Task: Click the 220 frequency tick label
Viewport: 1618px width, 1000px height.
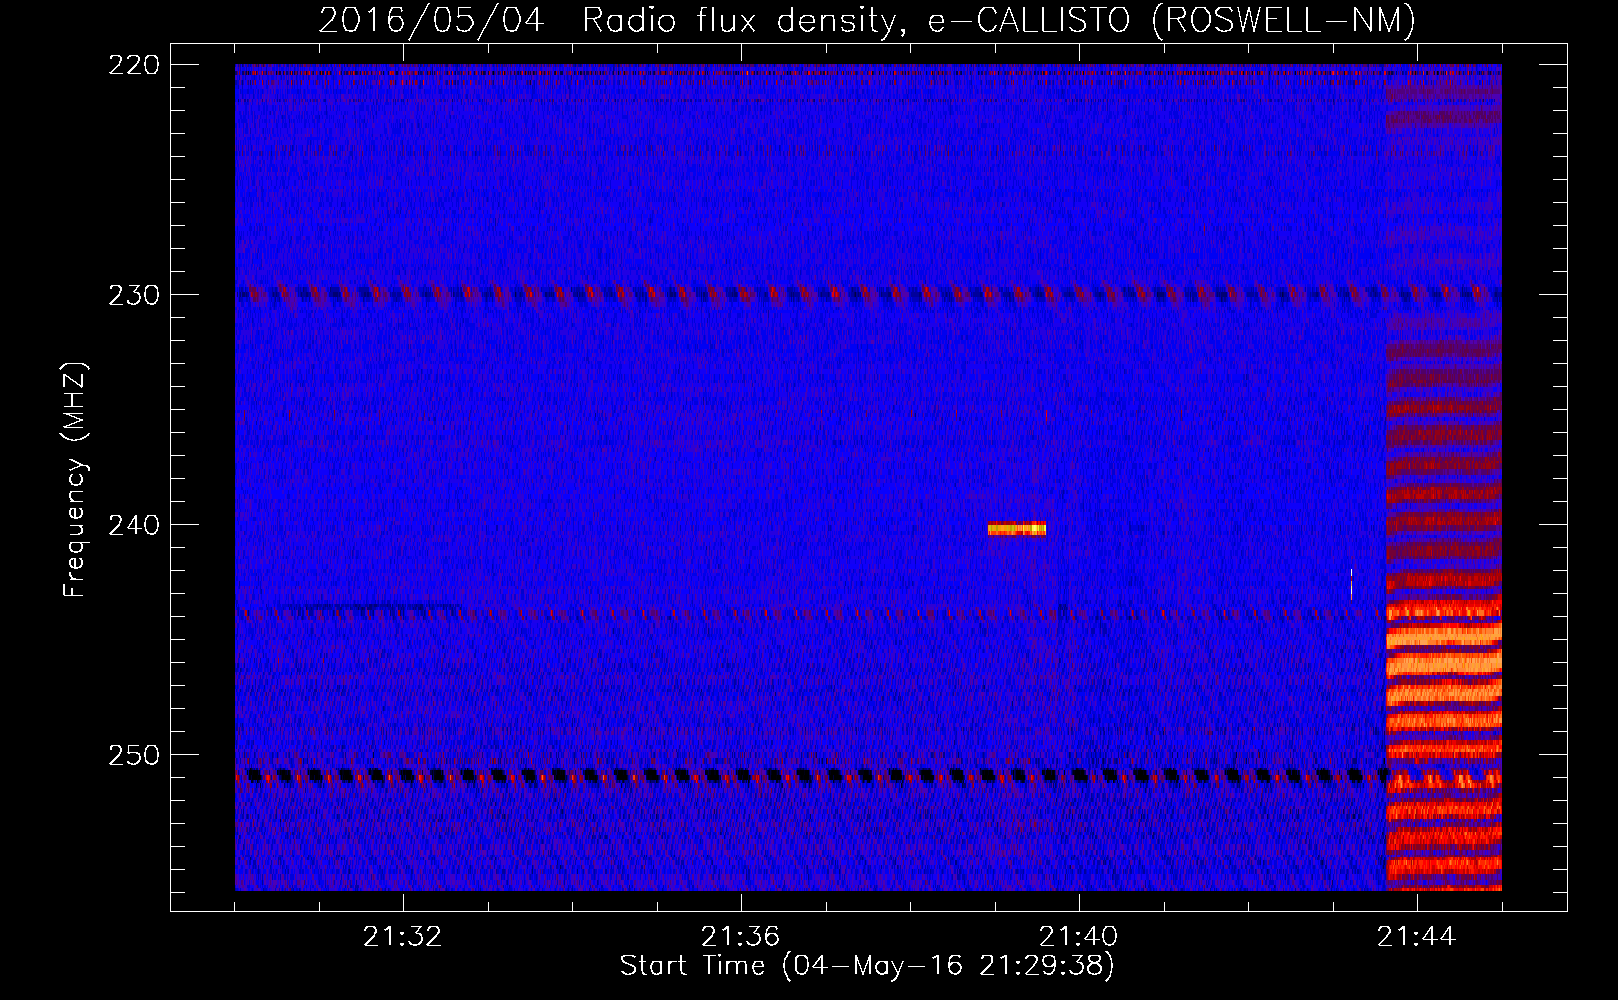Action: (133, 65)
